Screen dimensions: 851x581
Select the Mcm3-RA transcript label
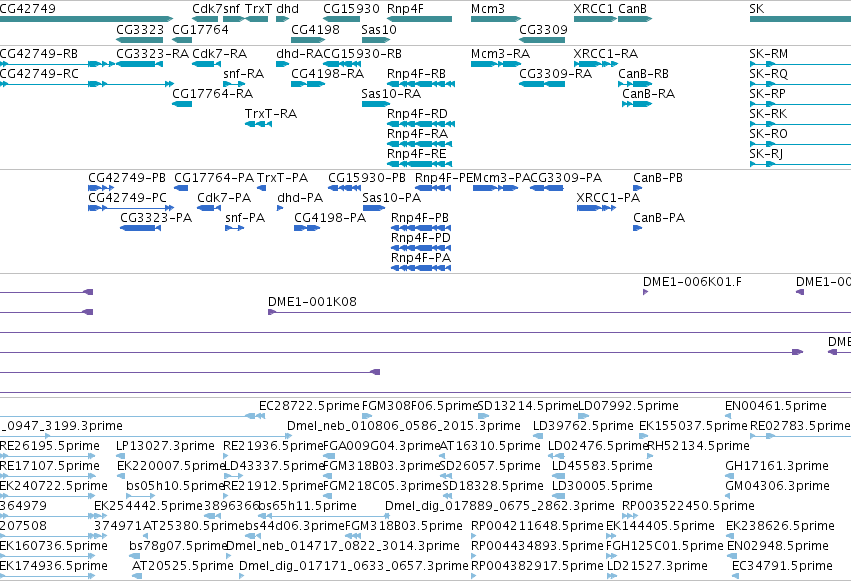click(500, 54)
